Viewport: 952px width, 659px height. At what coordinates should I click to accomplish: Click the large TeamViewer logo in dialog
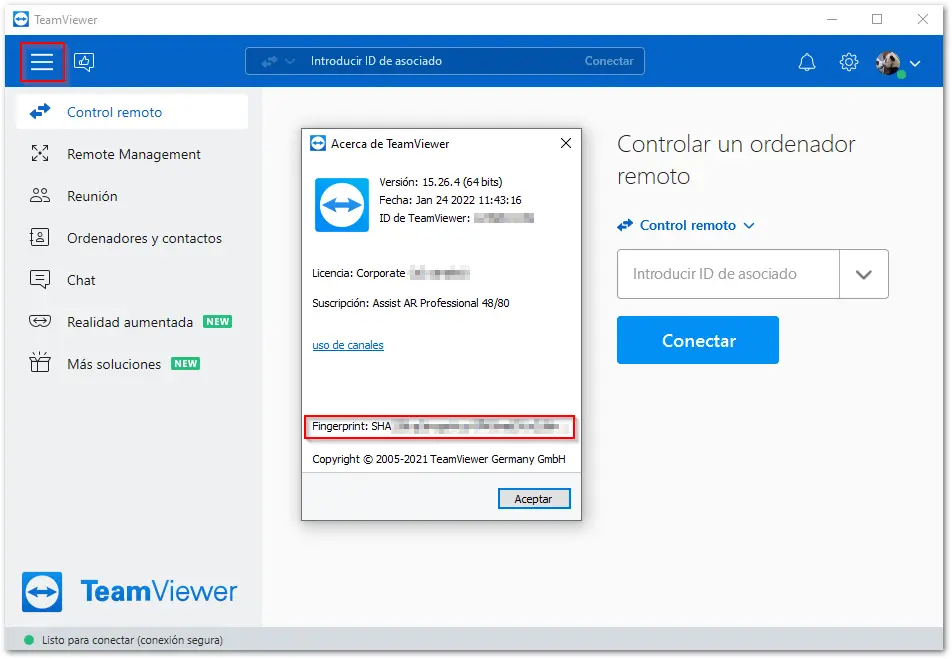point(342,205)
